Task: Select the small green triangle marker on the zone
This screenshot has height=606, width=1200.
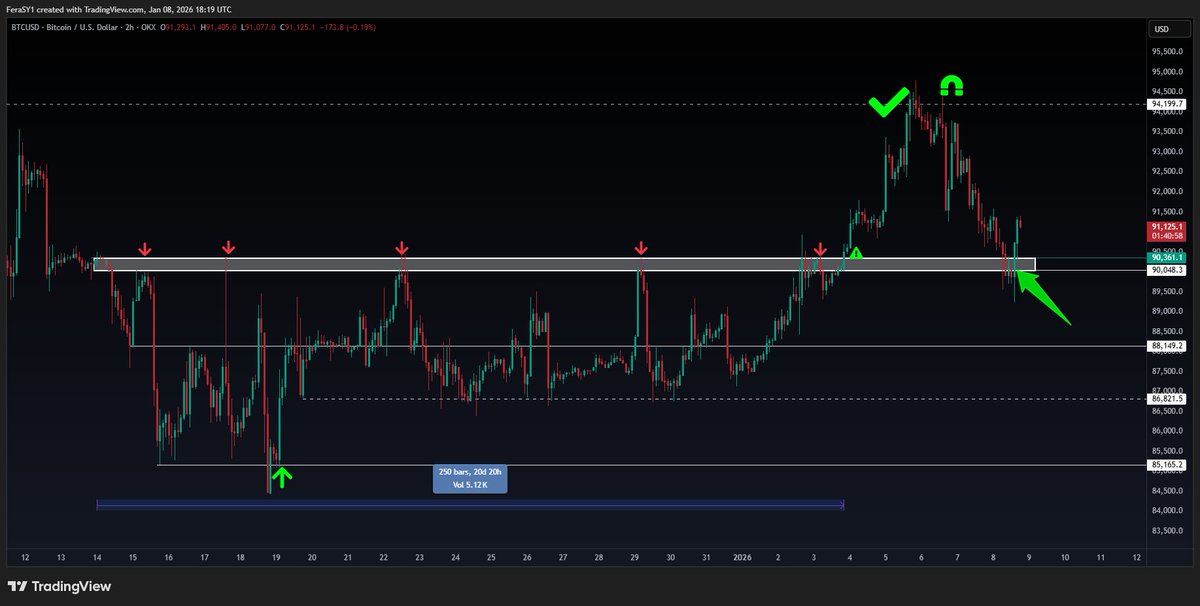Action: (856, 254)
